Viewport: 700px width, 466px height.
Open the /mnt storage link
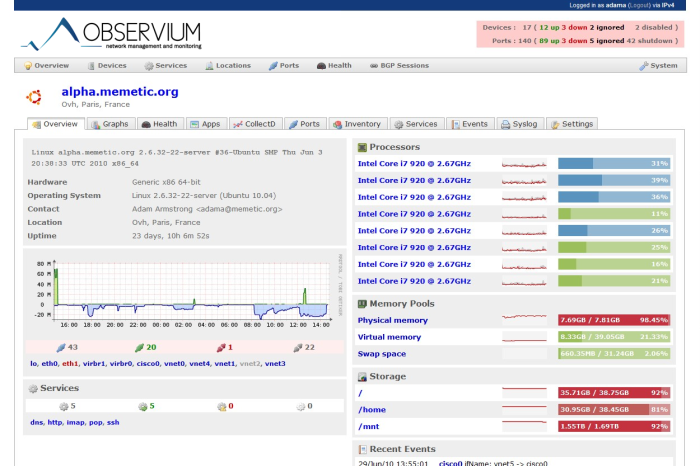[368, 427]
